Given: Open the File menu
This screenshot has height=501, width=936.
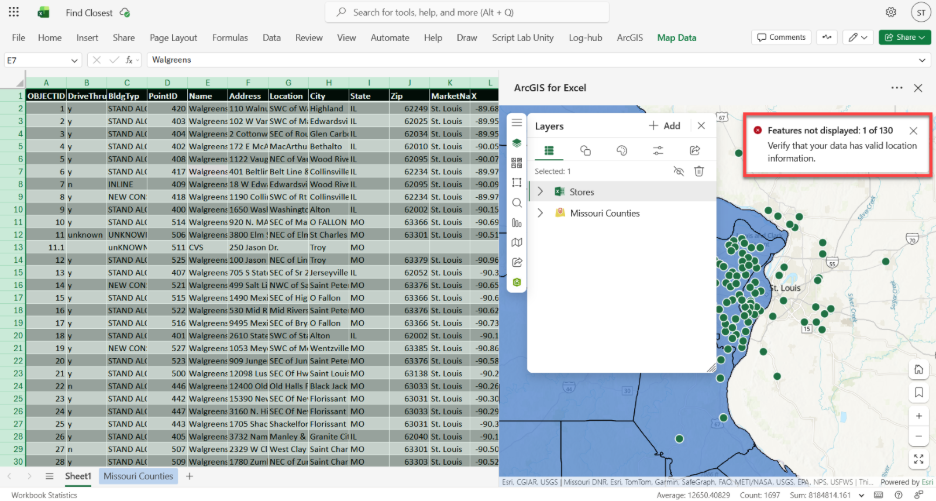Looking at the screenshot, I should point(19,38).
